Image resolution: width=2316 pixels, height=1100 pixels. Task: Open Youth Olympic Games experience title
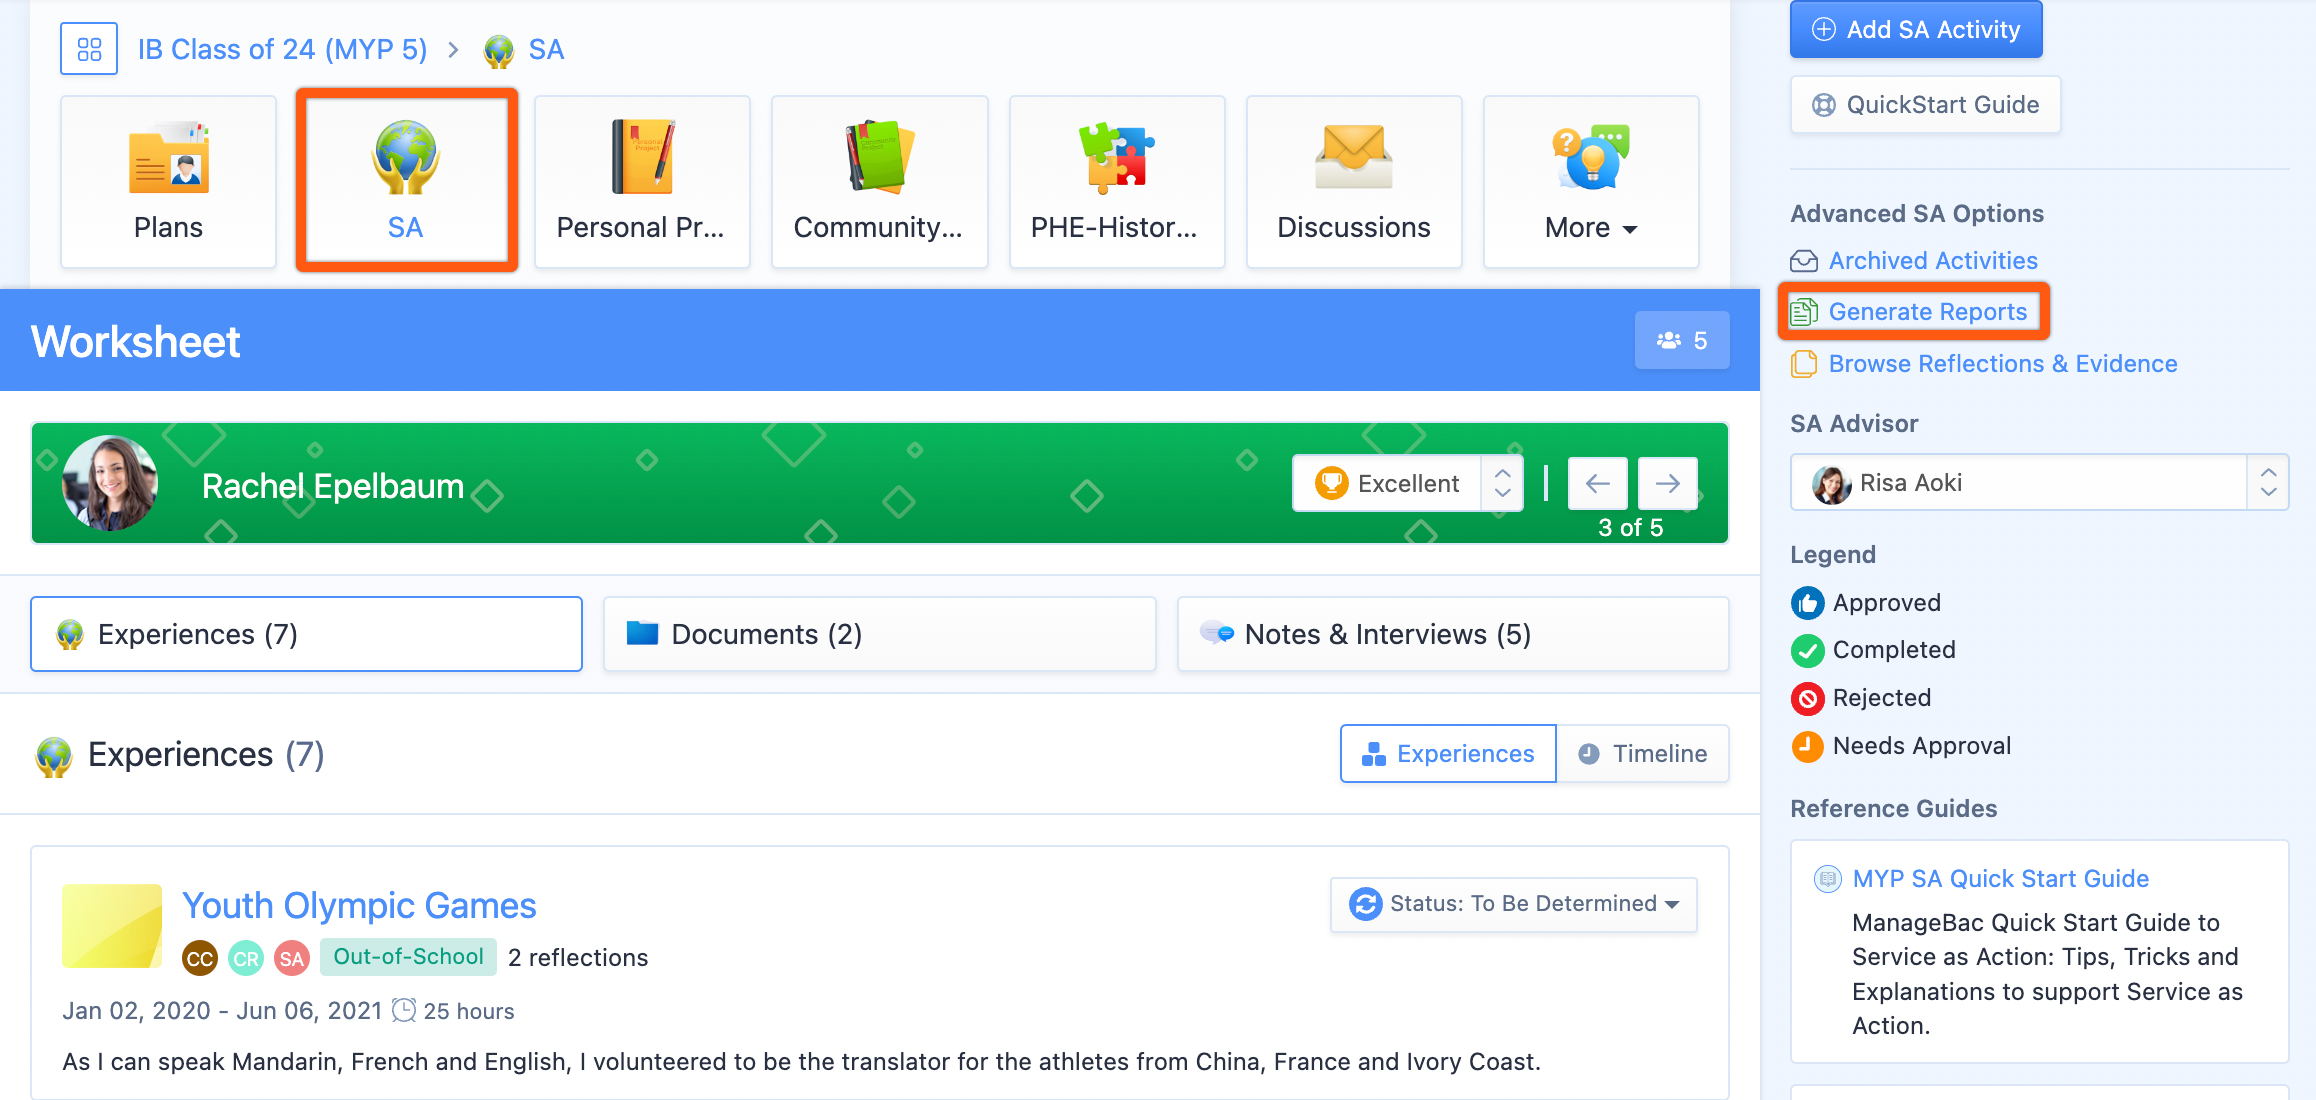tap(359, 905)
